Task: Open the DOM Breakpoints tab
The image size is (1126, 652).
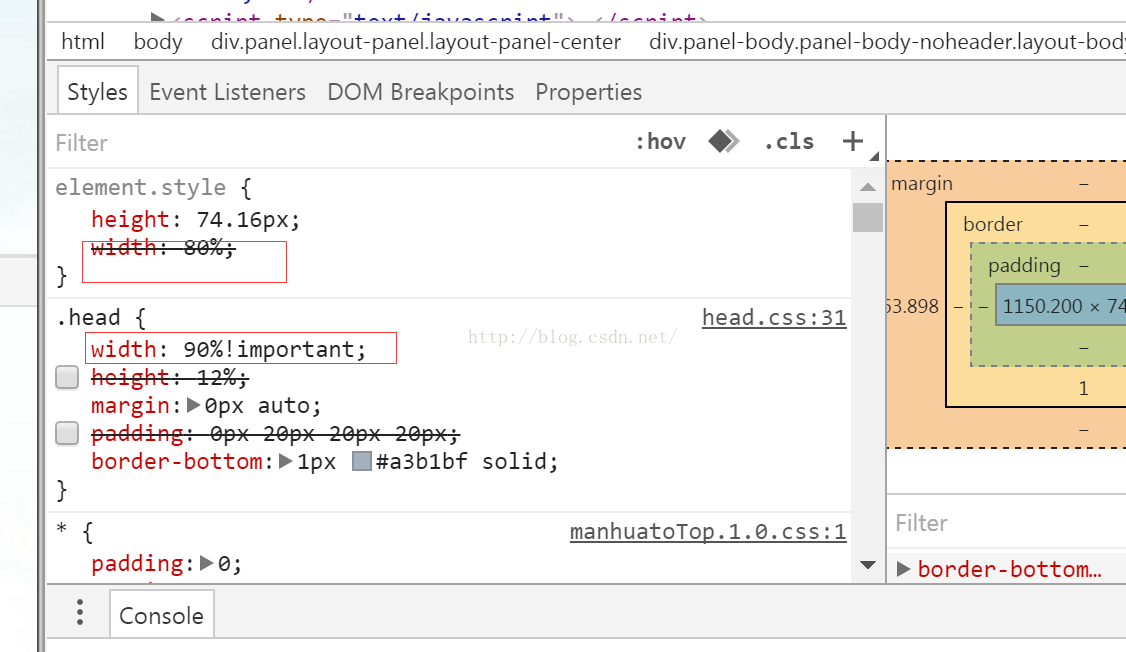Action: click(421, 92)
